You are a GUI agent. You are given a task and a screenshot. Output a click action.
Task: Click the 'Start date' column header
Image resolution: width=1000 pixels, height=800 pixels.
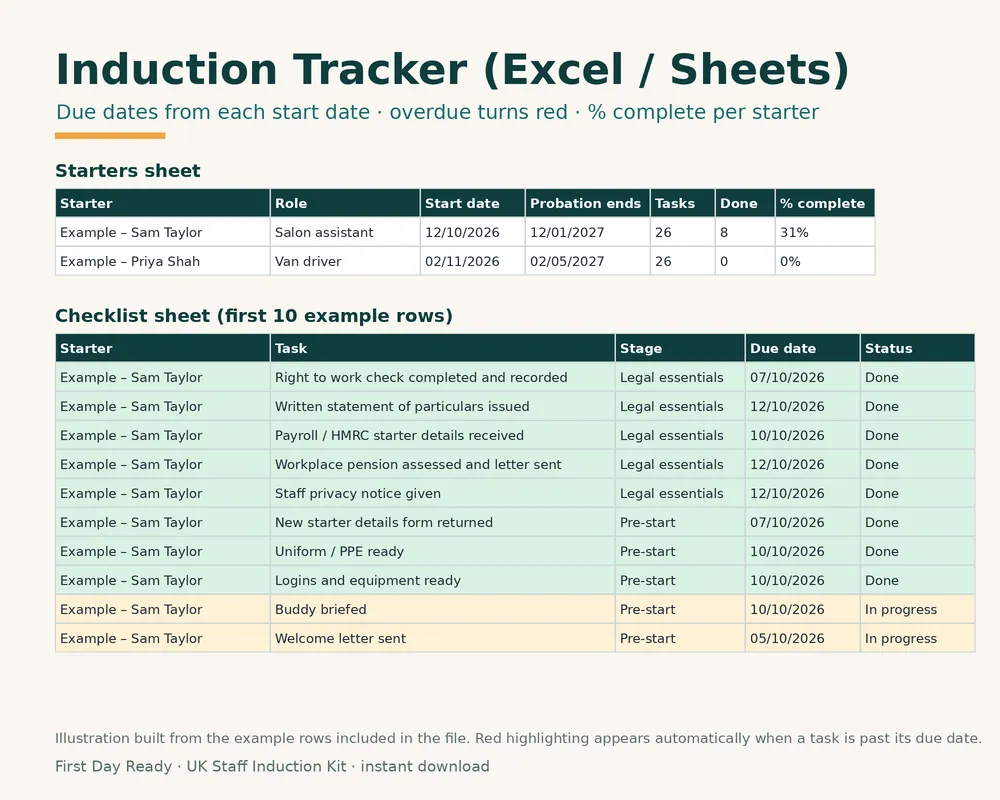[x=473, y=203]
